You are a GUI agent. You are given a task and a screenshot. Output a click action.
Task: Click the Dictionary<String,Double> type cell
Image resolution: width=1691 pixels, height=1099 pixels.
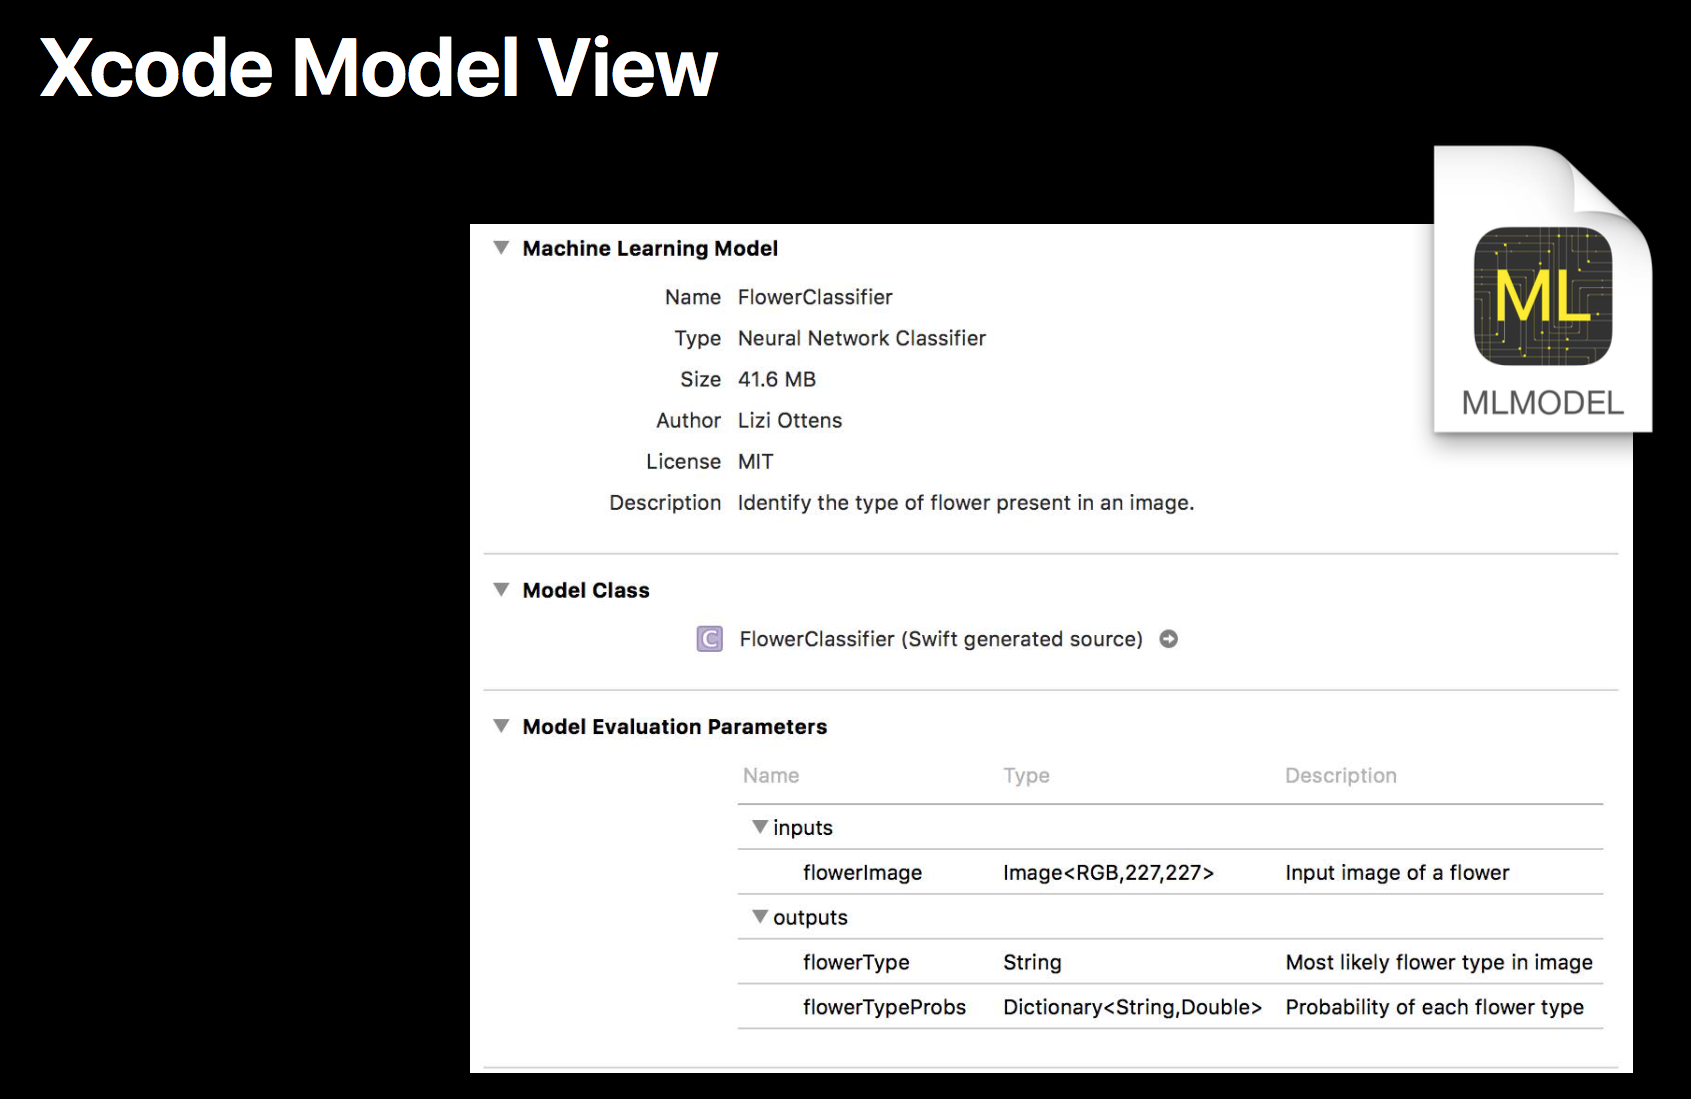click(1132, 1007)
